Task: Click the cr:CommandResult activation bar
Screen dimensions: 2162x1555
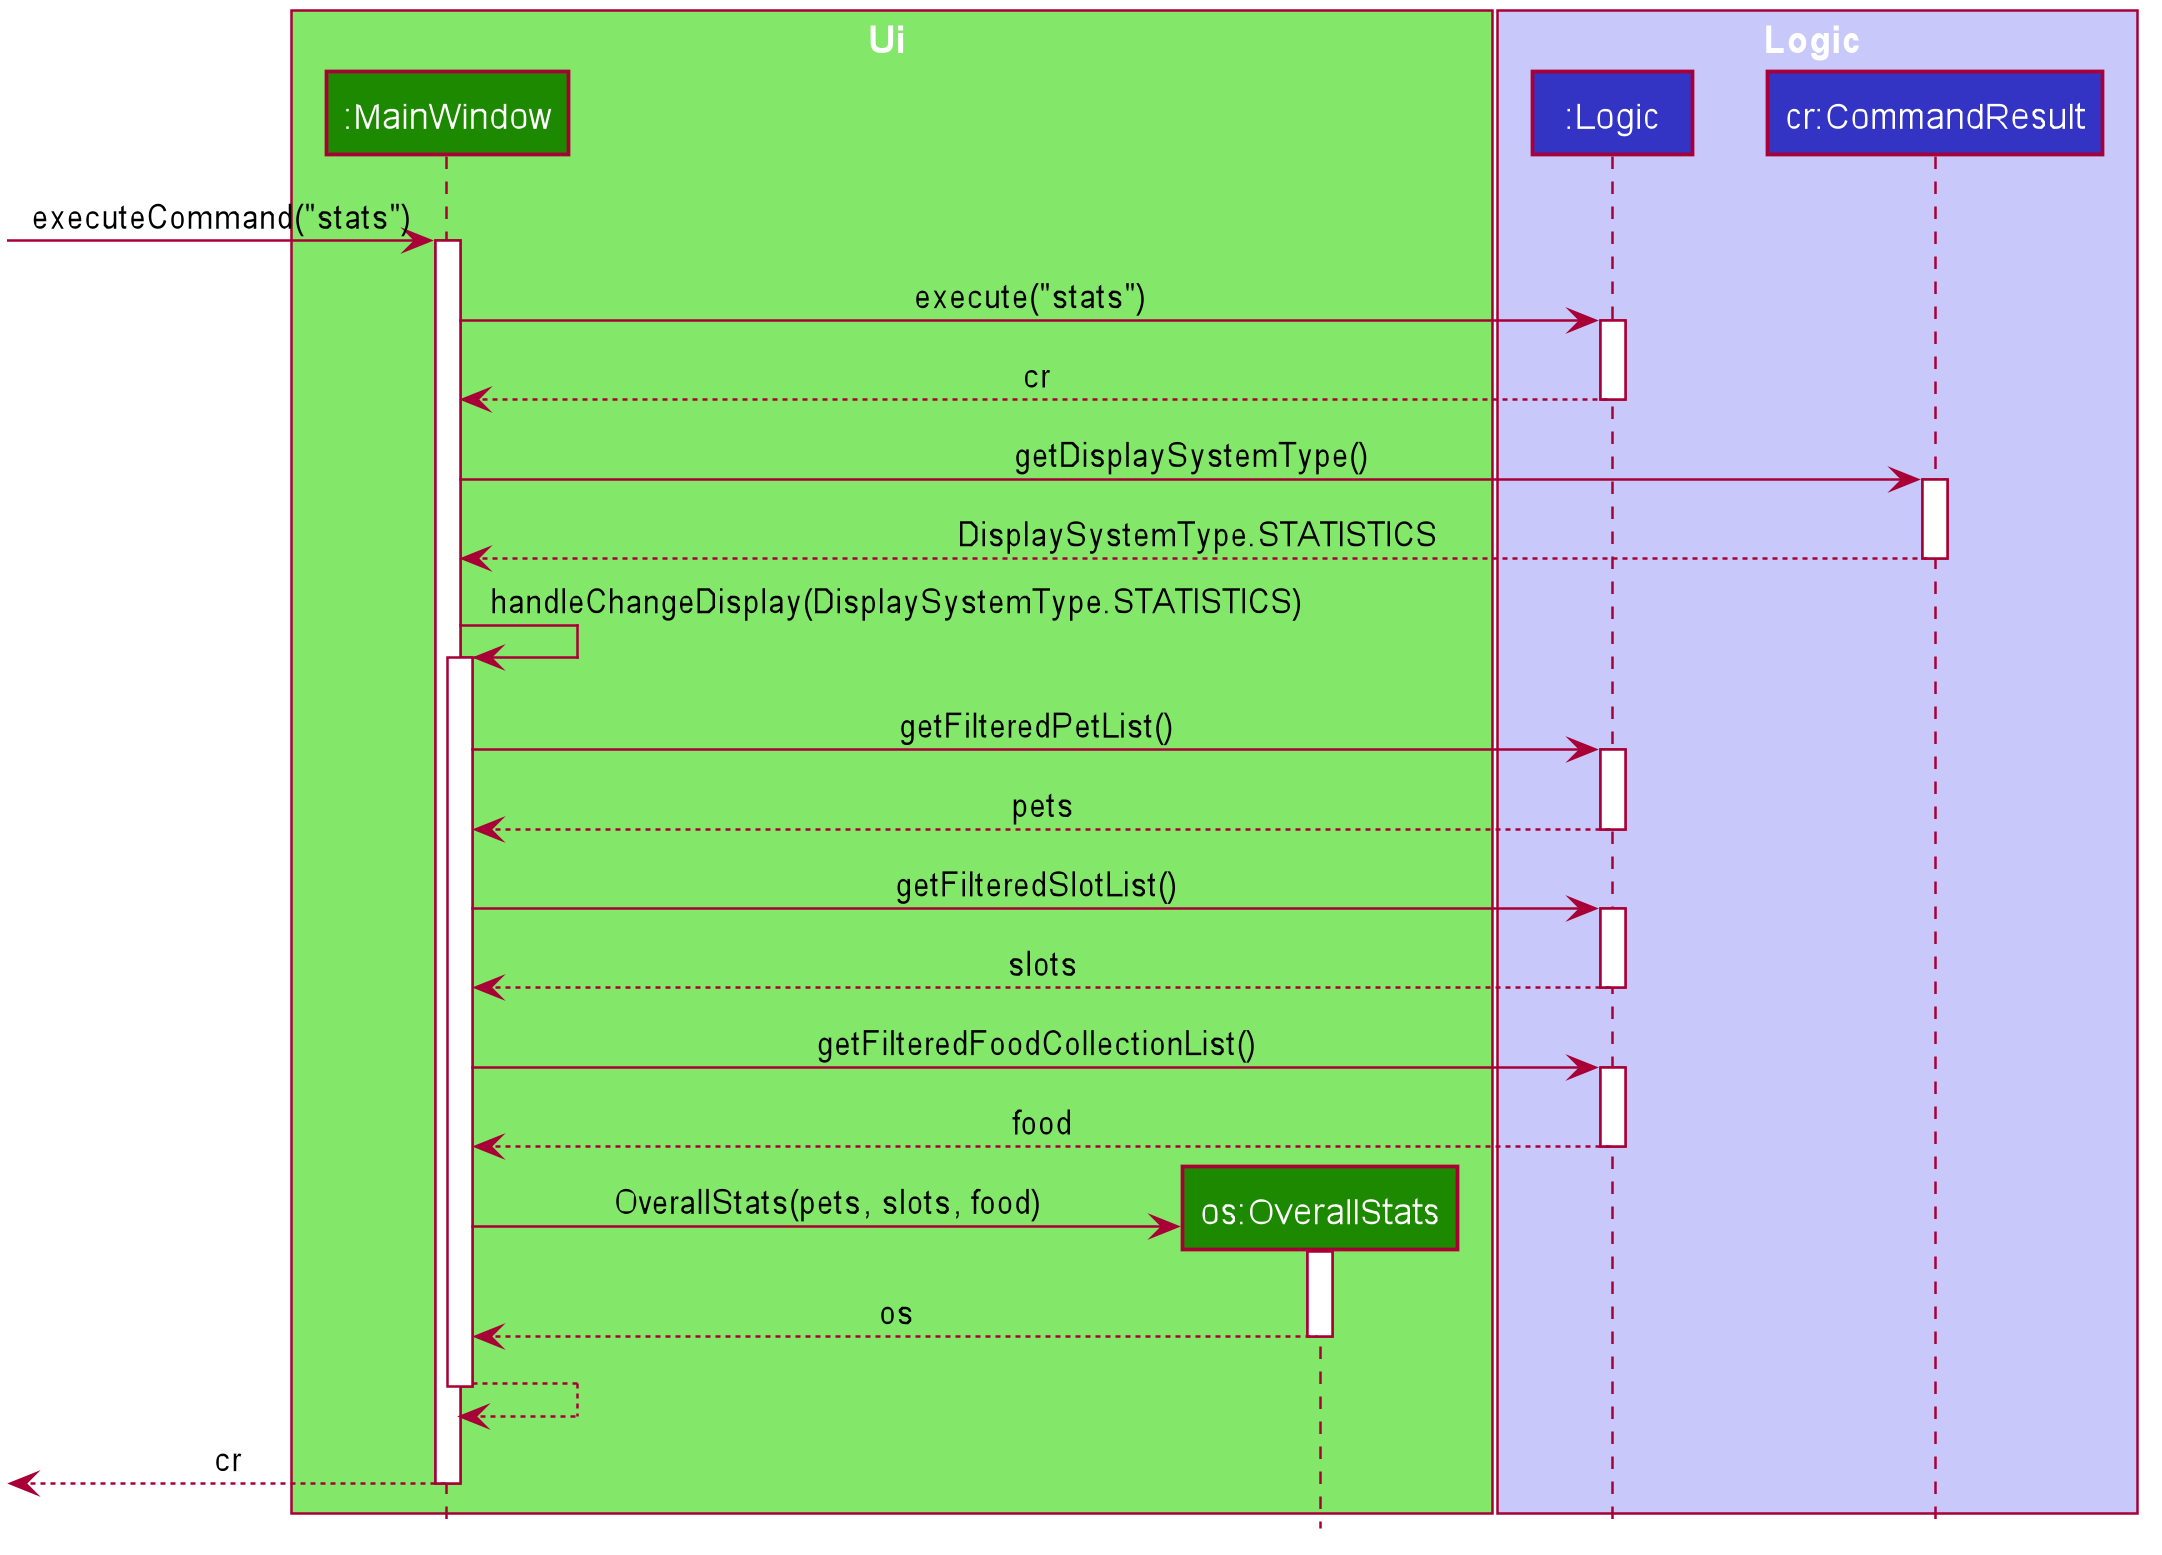Action: click(1934, 519)
